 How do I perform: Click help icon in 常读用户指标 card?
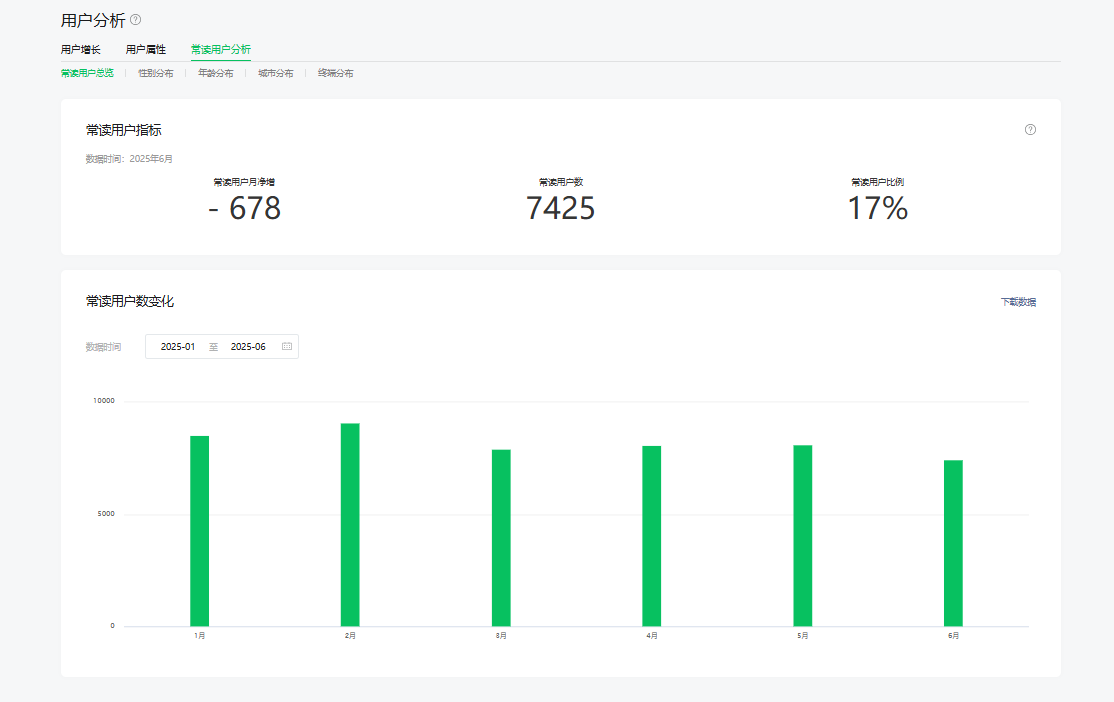pos(1030,129)
